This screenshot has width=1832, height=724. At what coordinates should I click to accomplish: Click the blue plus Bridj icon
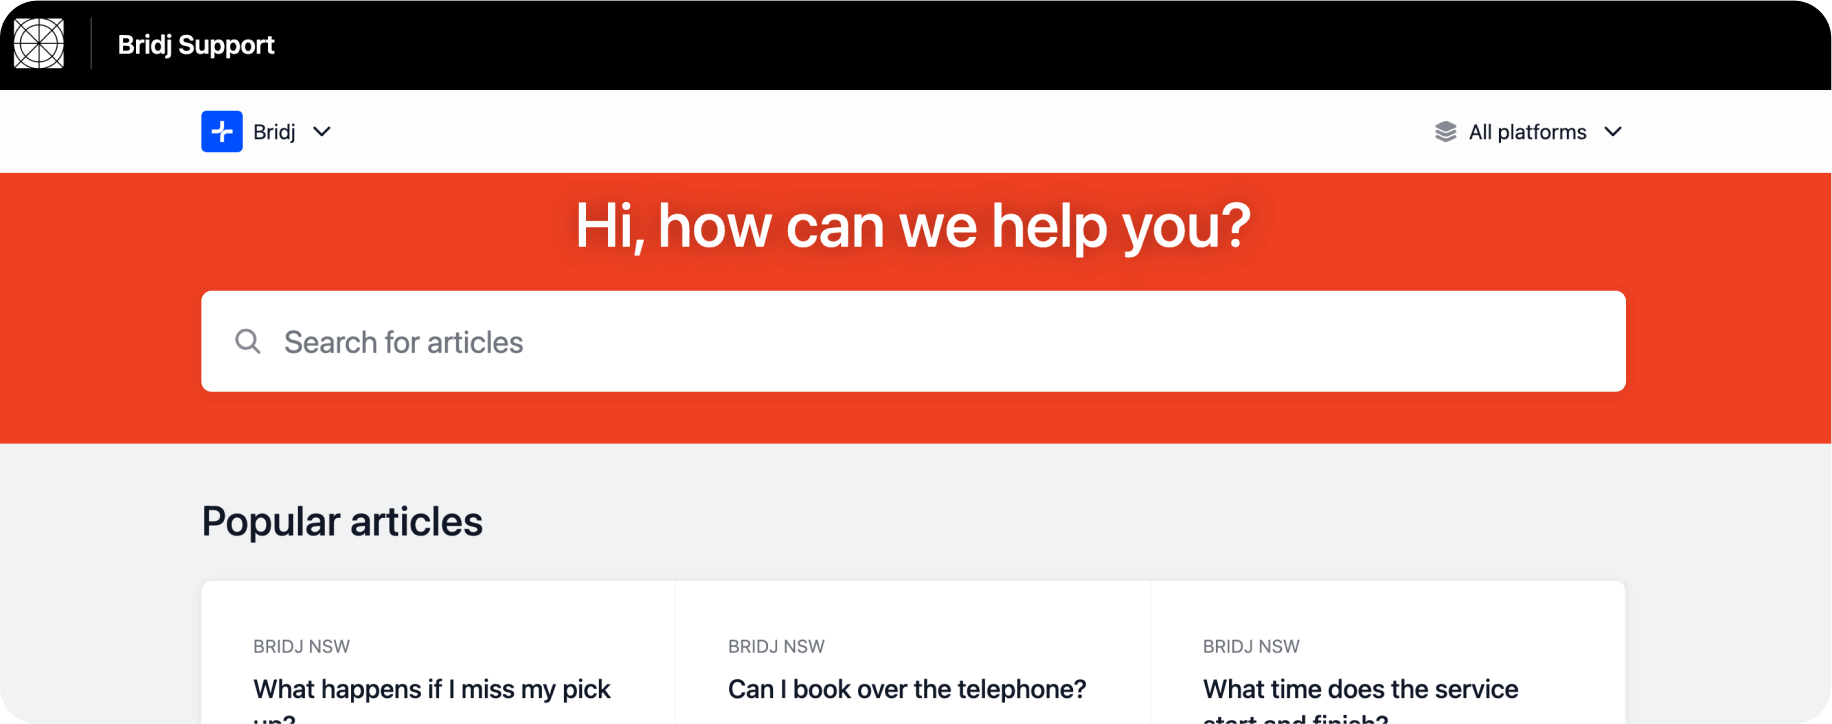[222, 132]
